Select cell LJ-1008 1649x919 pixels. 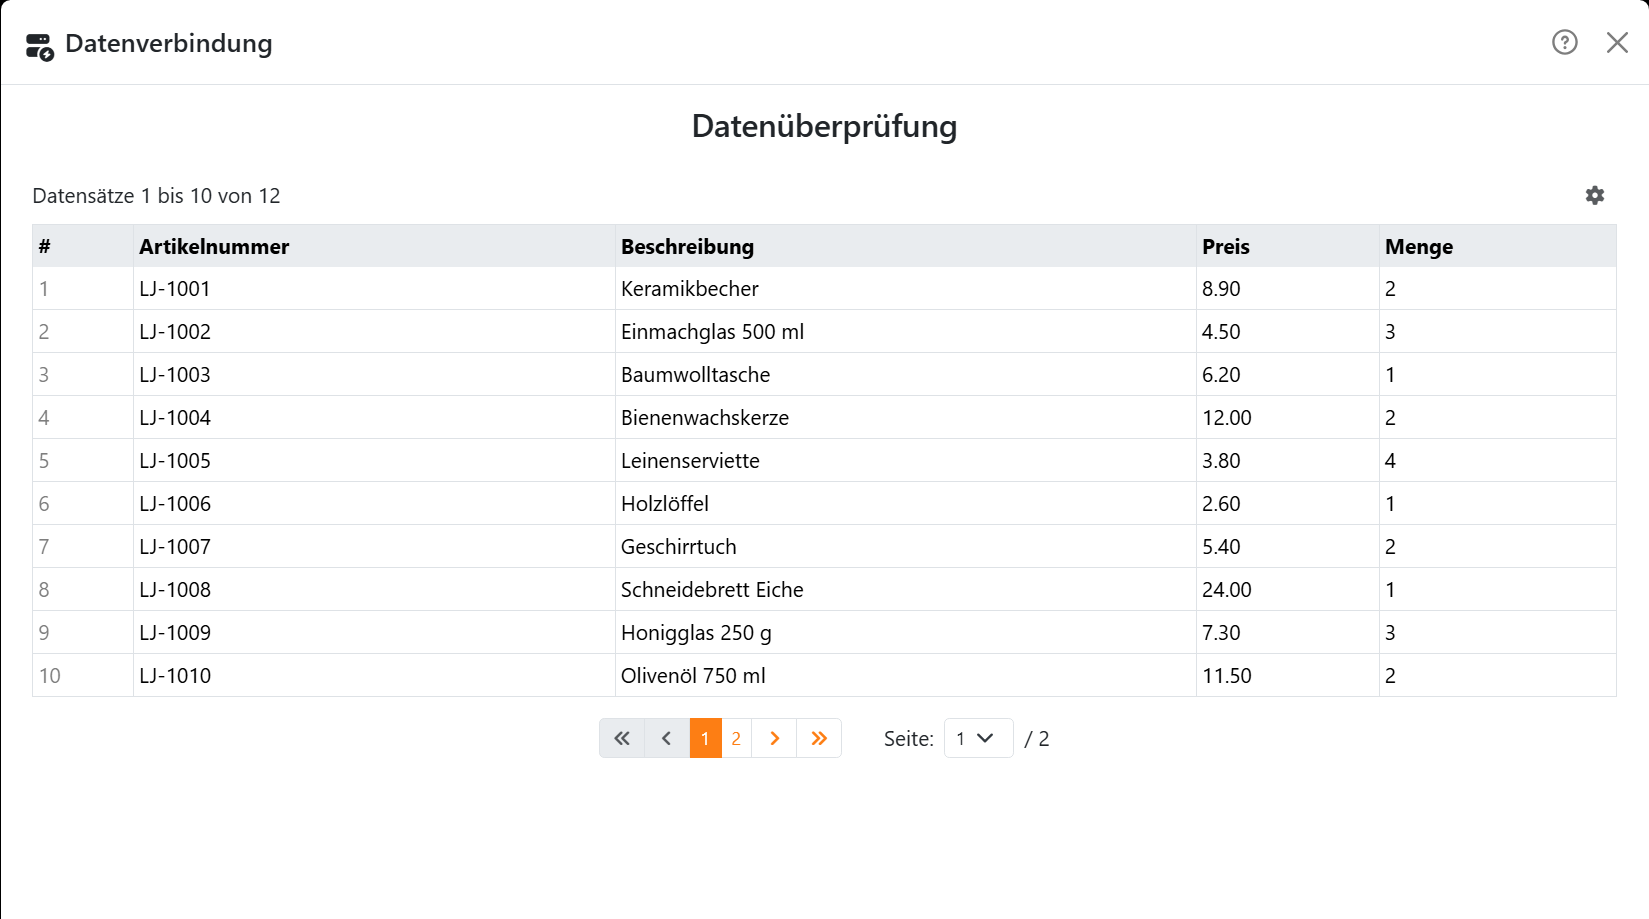tap(374, 590)
